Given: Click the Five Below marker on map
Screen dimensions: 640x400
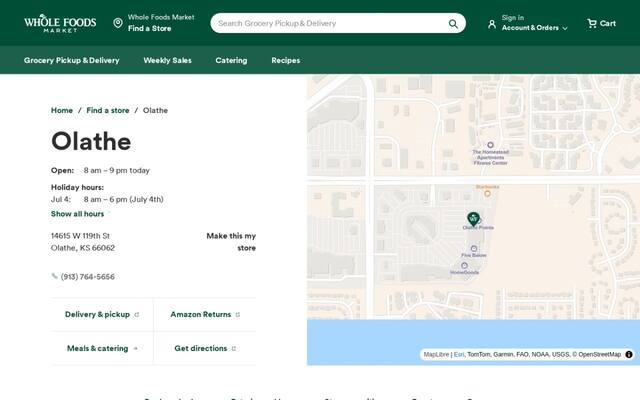Looking at the screenshot, I should 474,248.
